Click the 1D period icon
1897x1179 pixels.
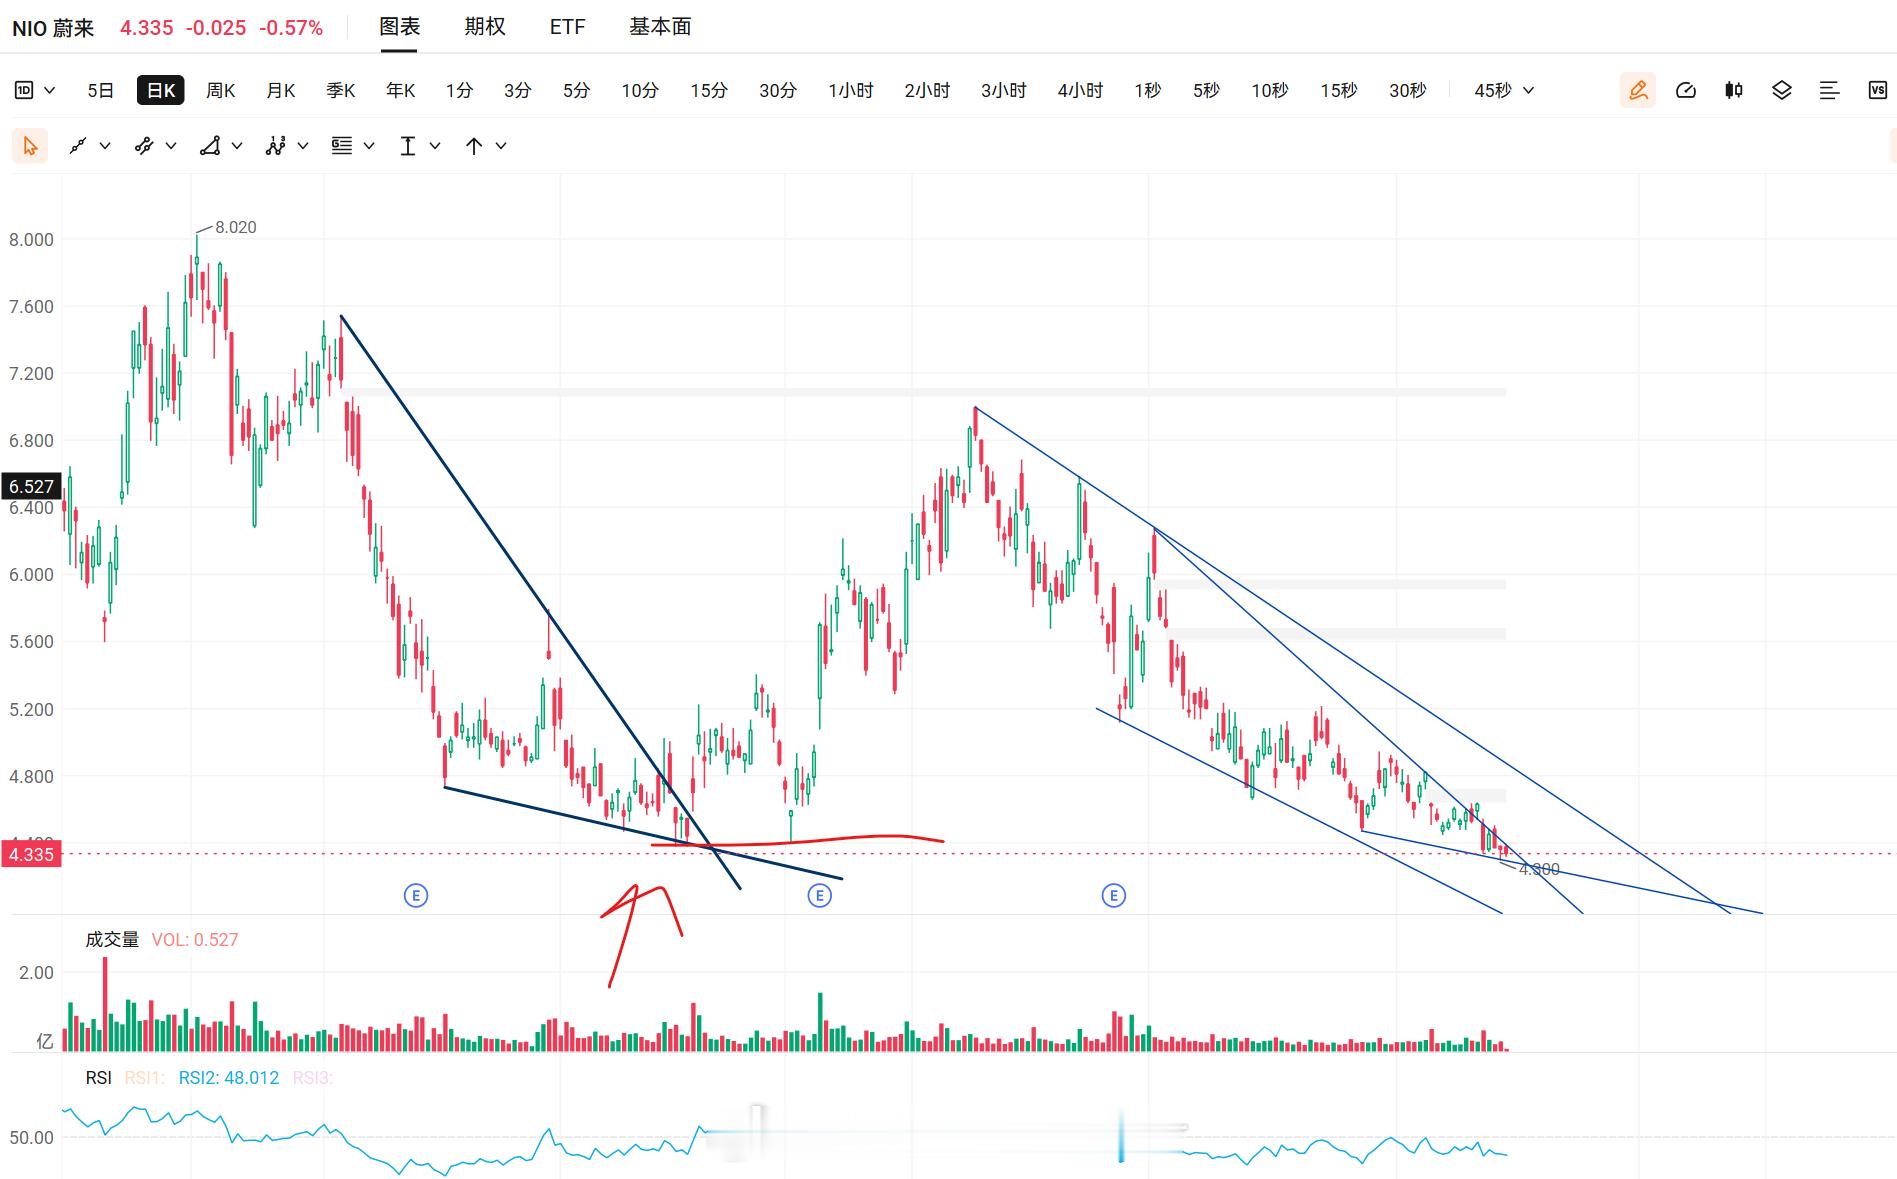pyautogui.click(x=24, y=90)
